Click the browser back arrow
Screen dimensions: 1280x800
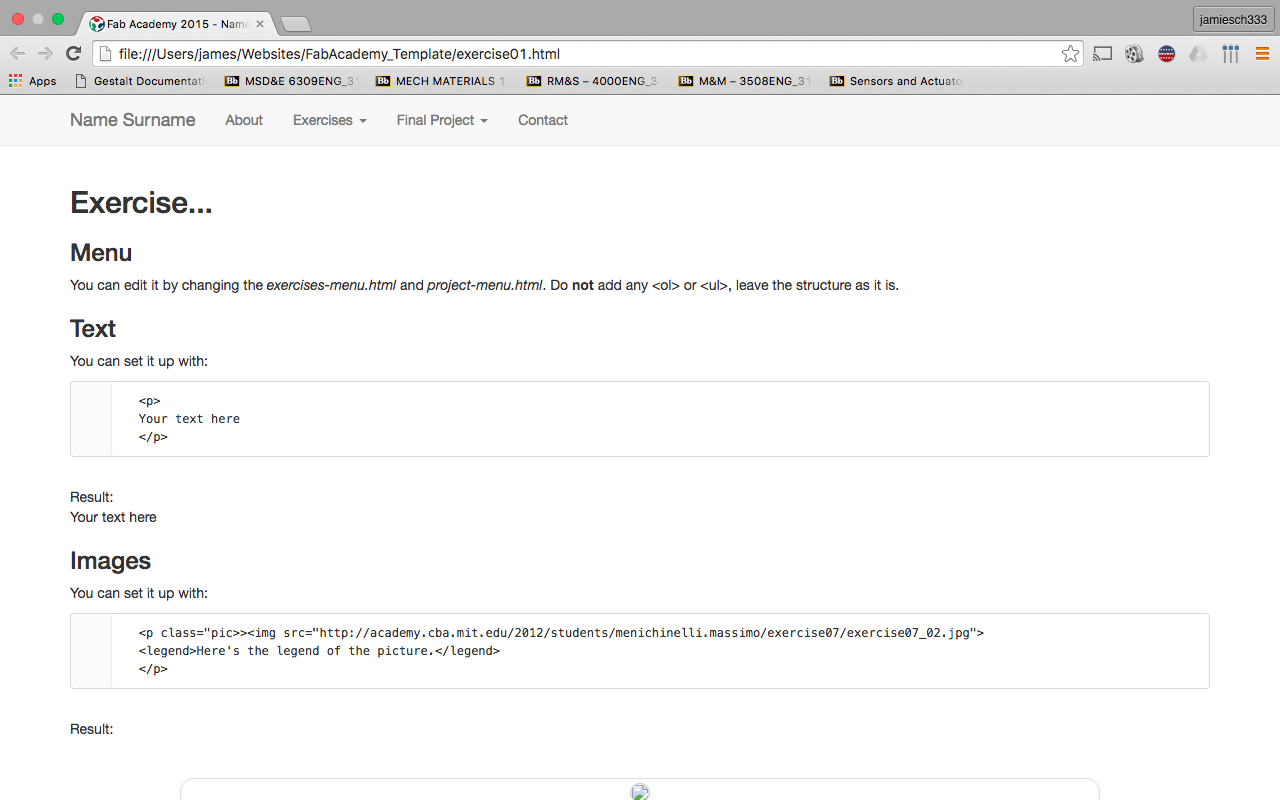(18, 54)
